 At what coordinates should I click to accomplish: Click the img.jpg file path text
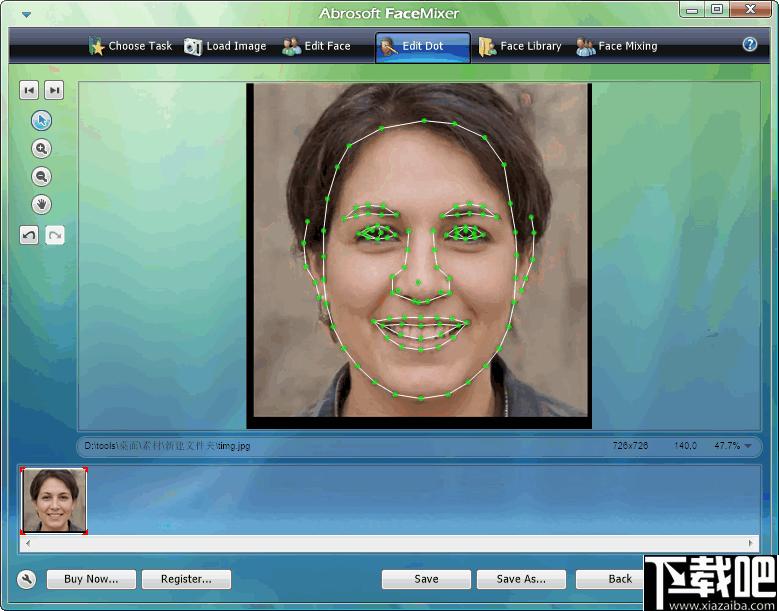click(x=167, y=446)
